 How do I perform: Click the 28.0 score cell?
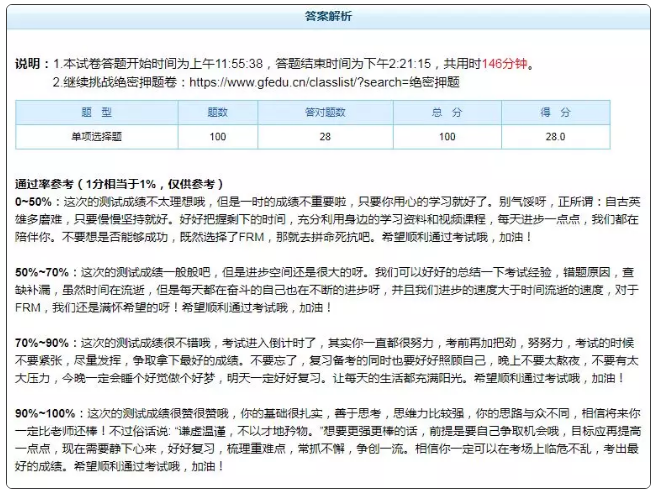coord(556,137)
